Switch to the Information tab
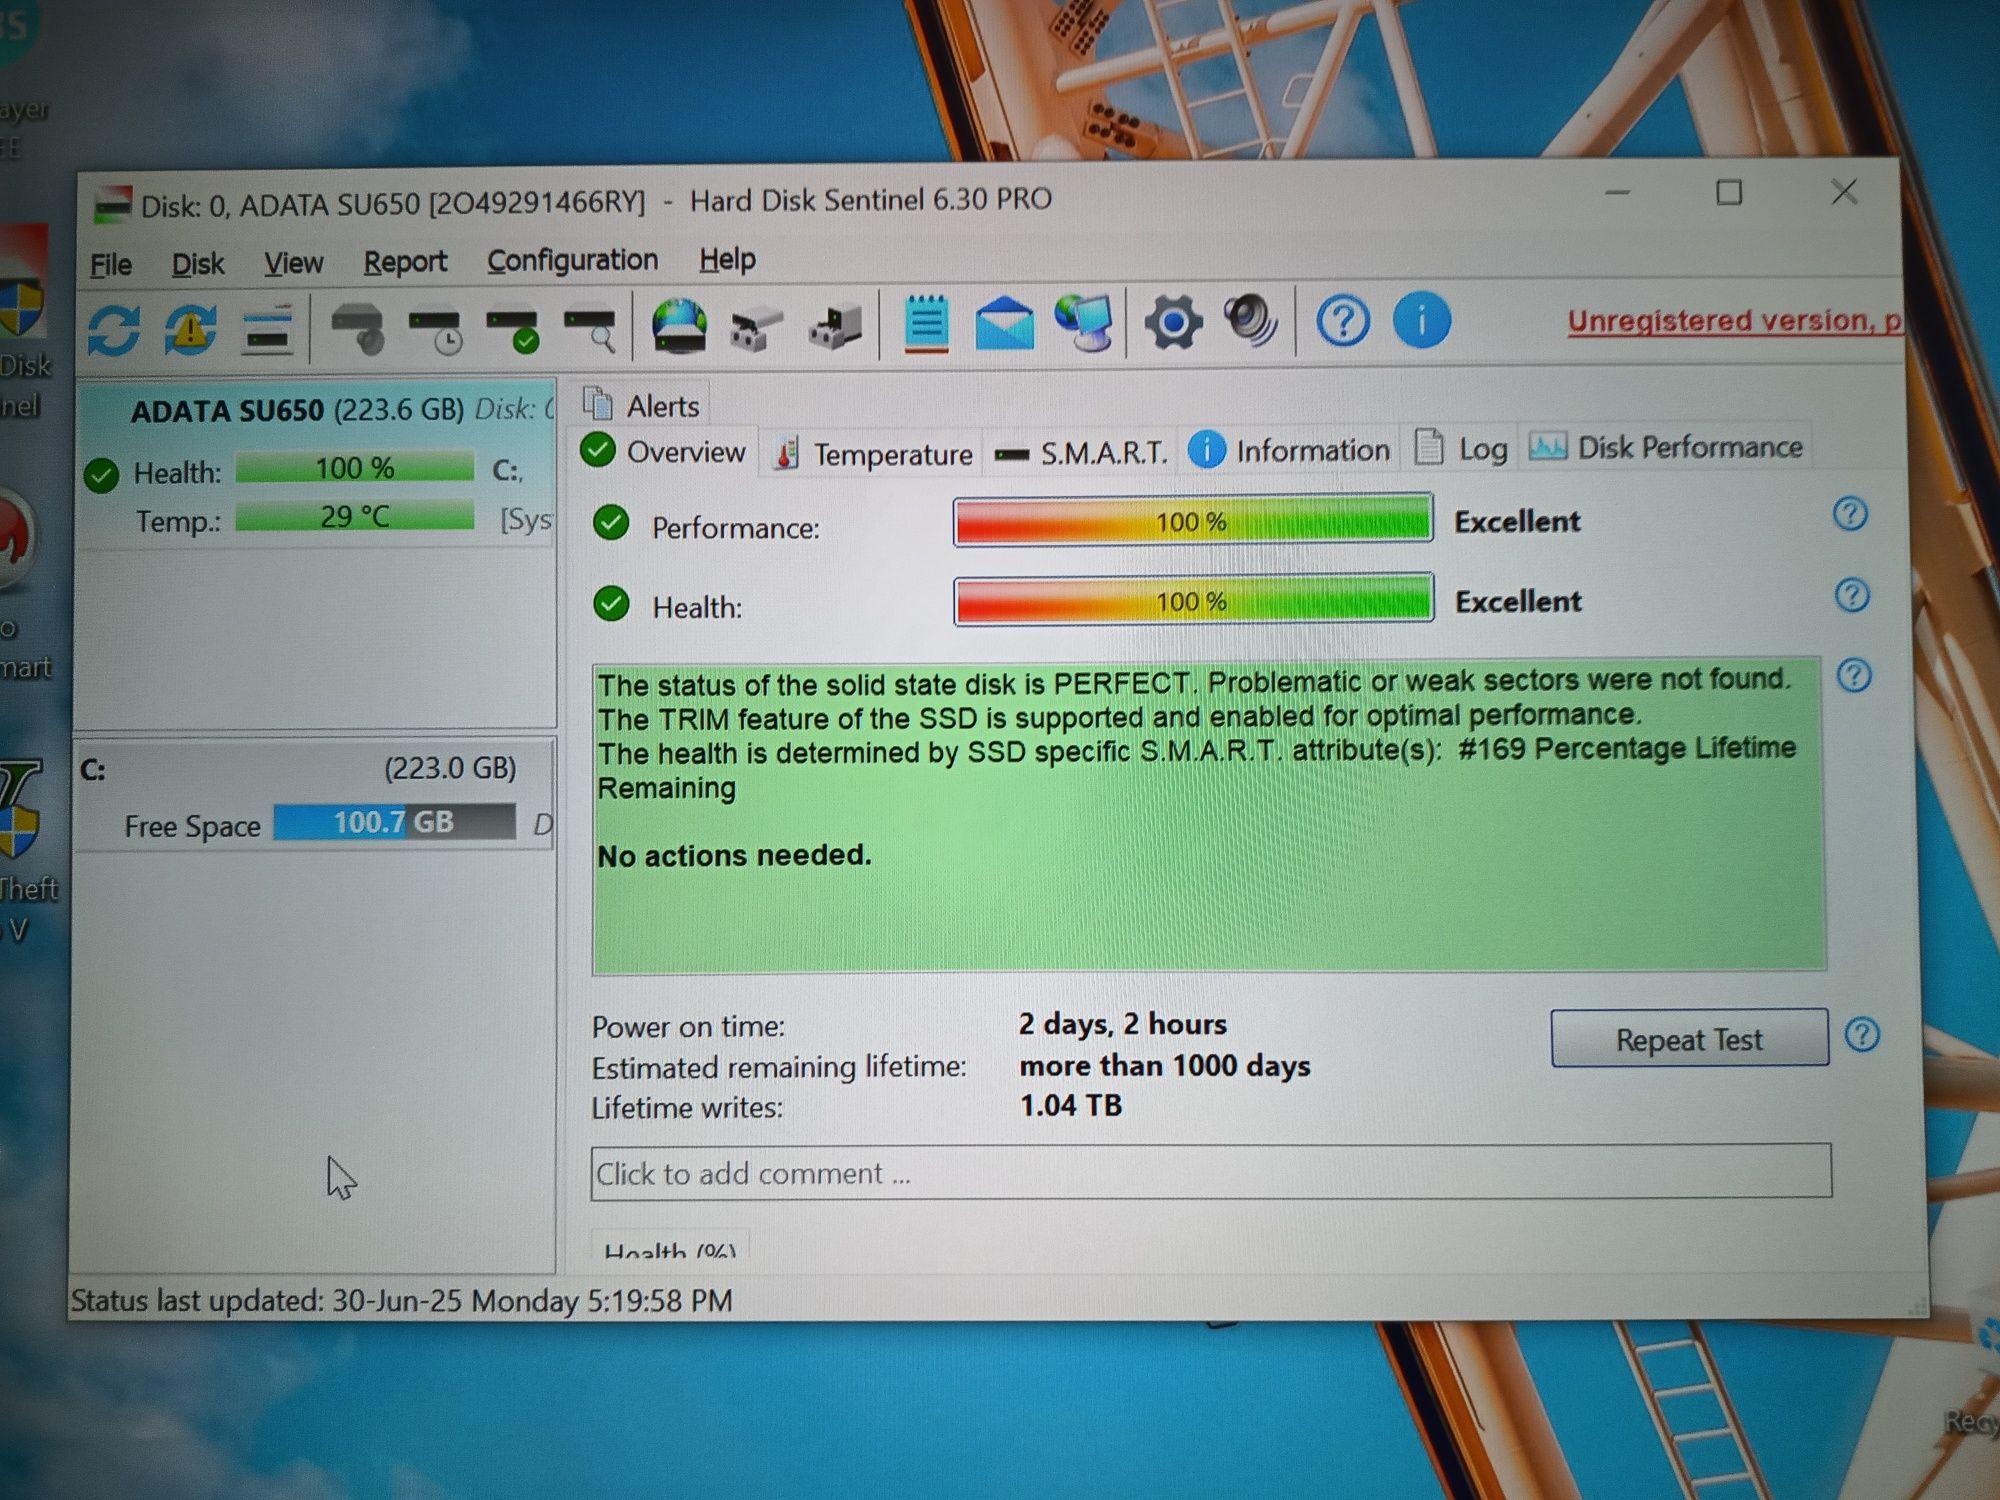The width and height of the screenshot is (2000, 1500). tap(1289, 451)
